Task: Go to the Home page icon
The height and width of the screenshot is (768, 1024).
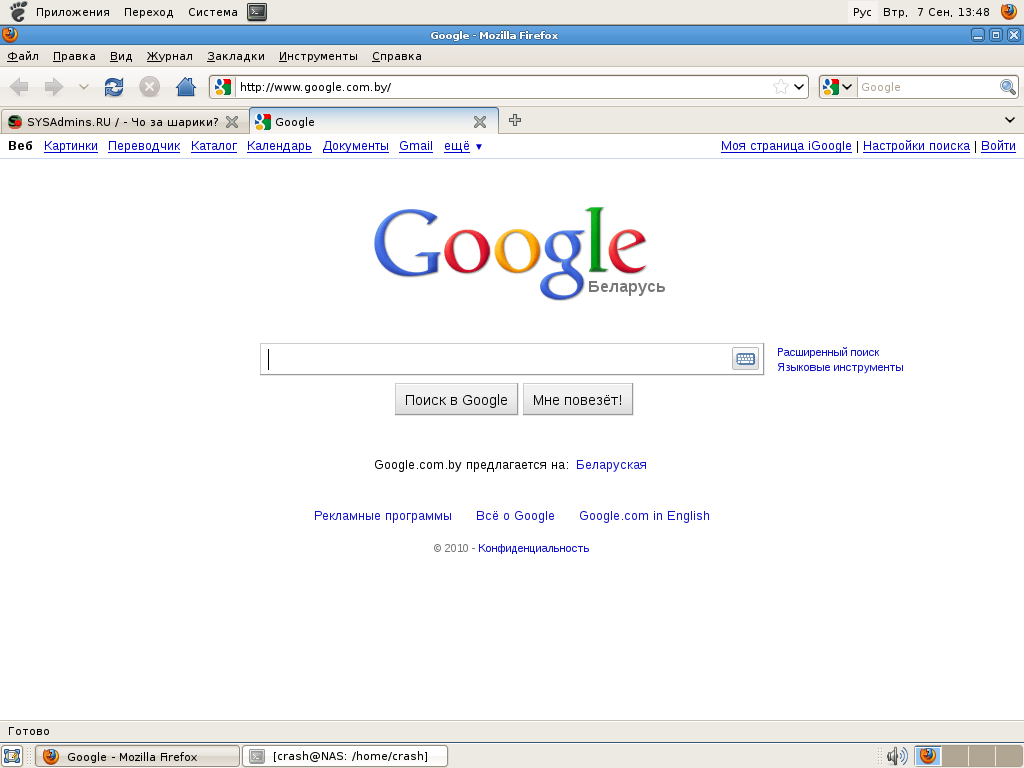Action: click(186, 87)
